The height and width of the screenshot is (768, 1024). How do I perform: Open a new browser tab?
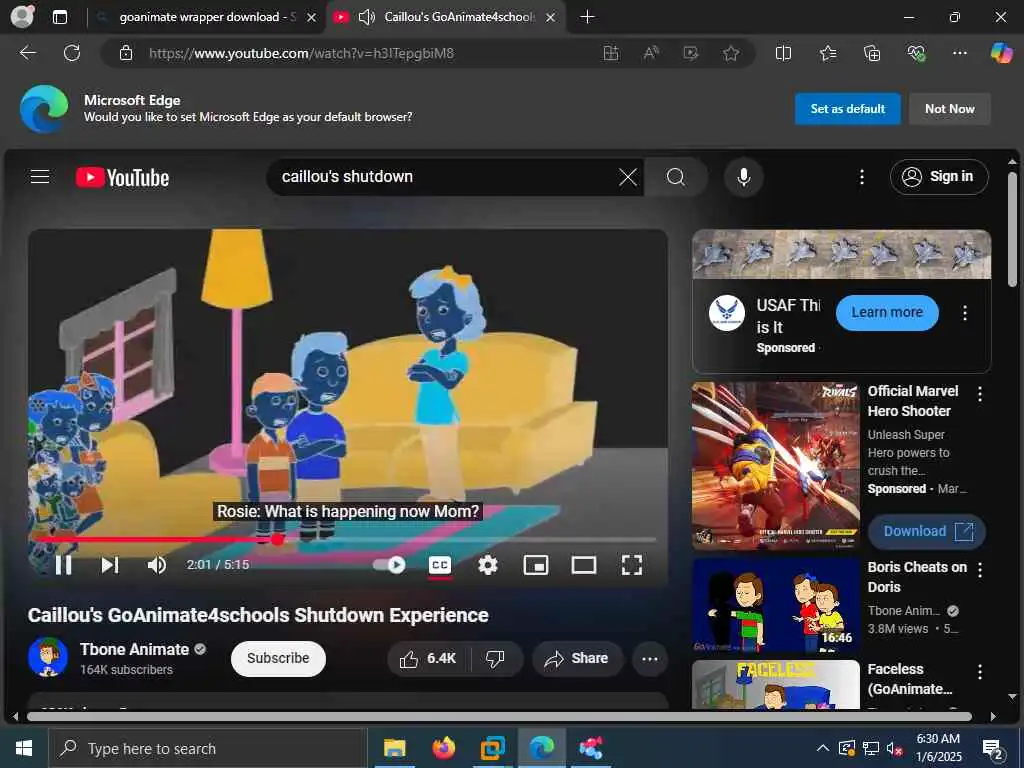click(x=587, y=17)
